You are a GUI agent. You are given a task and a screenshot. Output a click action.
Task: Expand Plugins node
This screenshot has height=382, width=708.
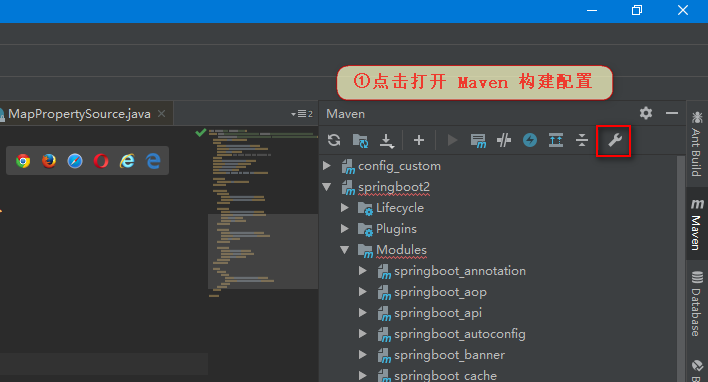pyautogui.click(x=345, y=228)
